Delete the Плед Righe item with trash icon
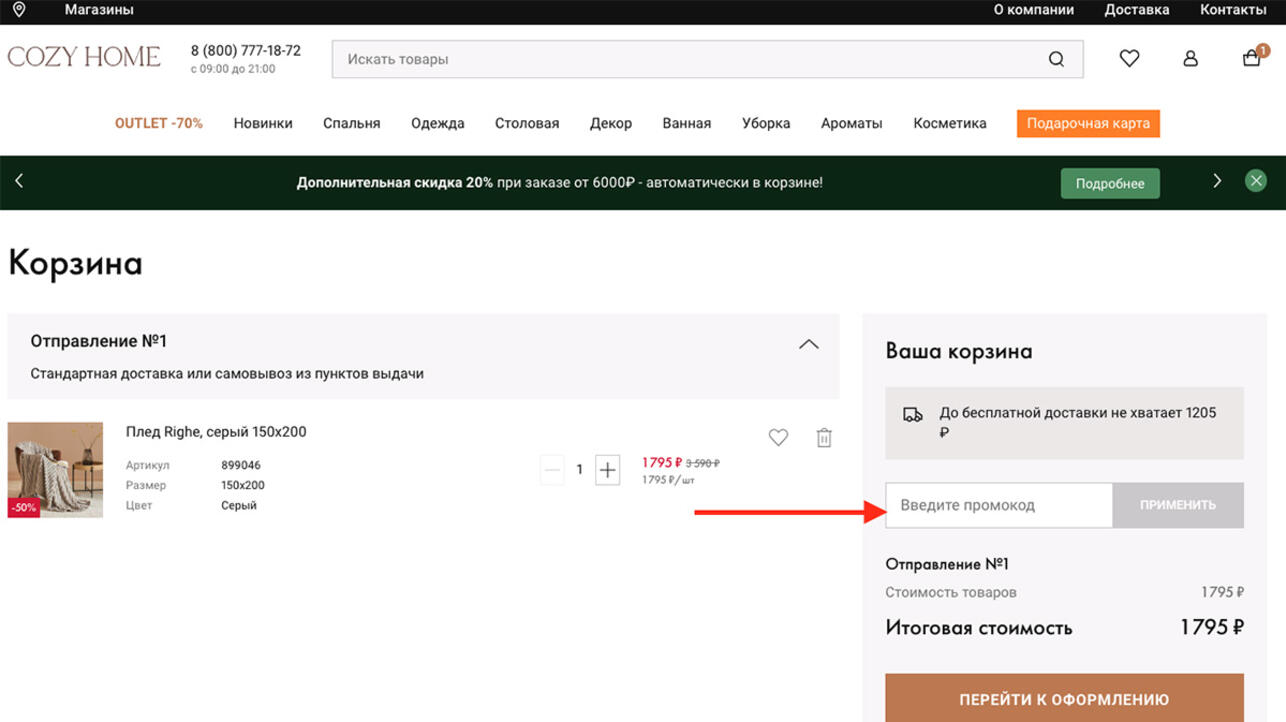 [824, 438]
